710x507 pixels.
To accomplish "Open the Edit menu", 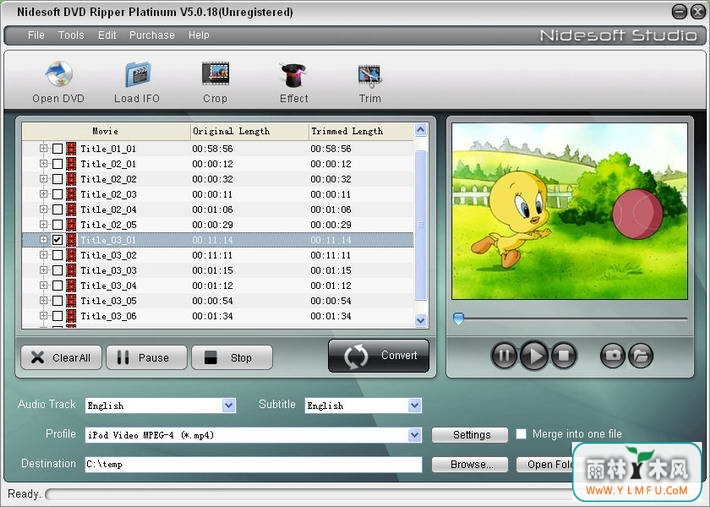I will [x=107, y=35].
